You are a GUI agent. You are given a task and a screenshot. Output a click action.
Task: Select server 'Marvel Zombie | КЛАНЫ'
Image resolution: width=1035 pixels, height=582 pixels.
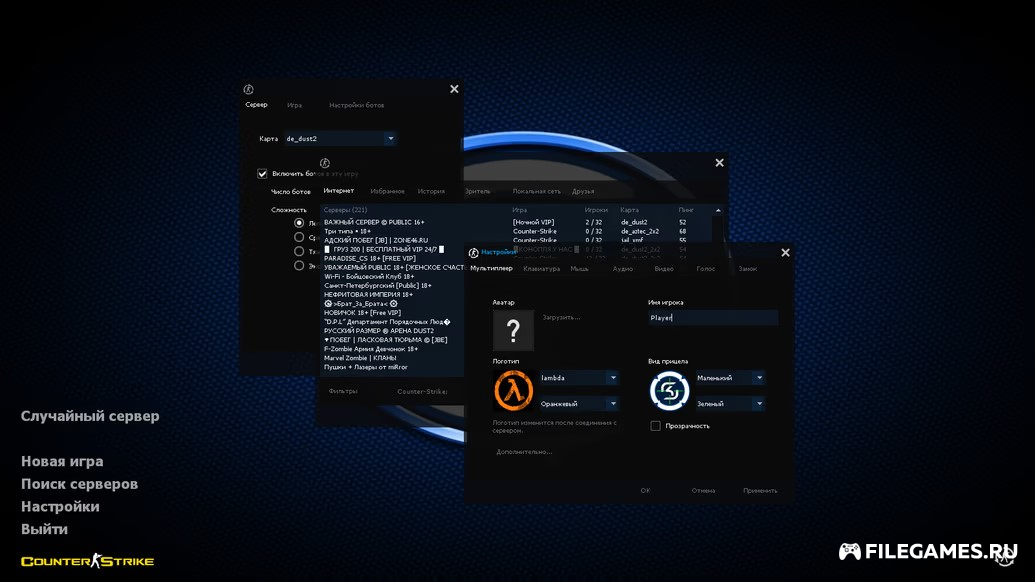(x=360, y=358)
